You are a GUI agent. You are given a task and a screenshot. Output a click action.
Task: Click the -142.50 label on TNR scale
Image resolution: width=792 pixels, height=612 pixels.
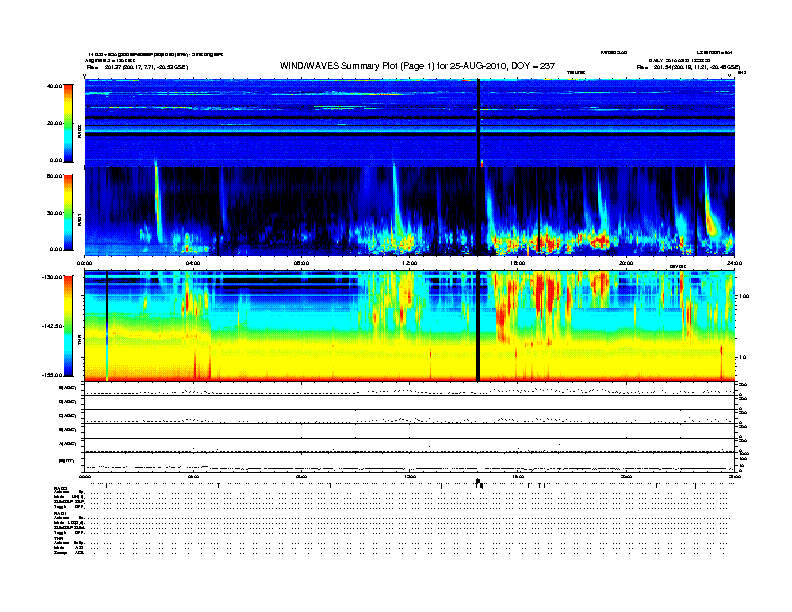click(53, 326)
